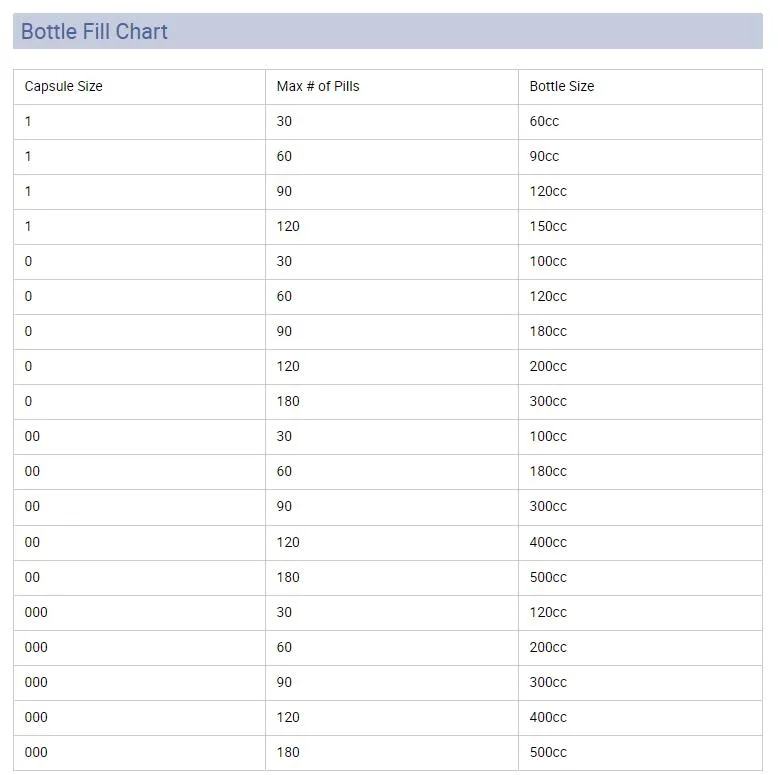Select the 90cc bottle size cell
The height and width of the screenshot is (775, 778).
(x=545, y=156)
